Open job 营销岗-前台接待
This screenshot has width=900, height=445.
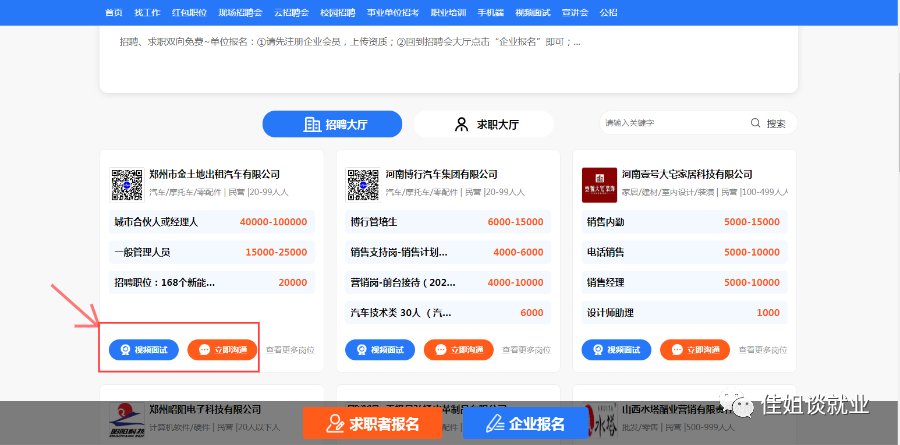[448, 283]
